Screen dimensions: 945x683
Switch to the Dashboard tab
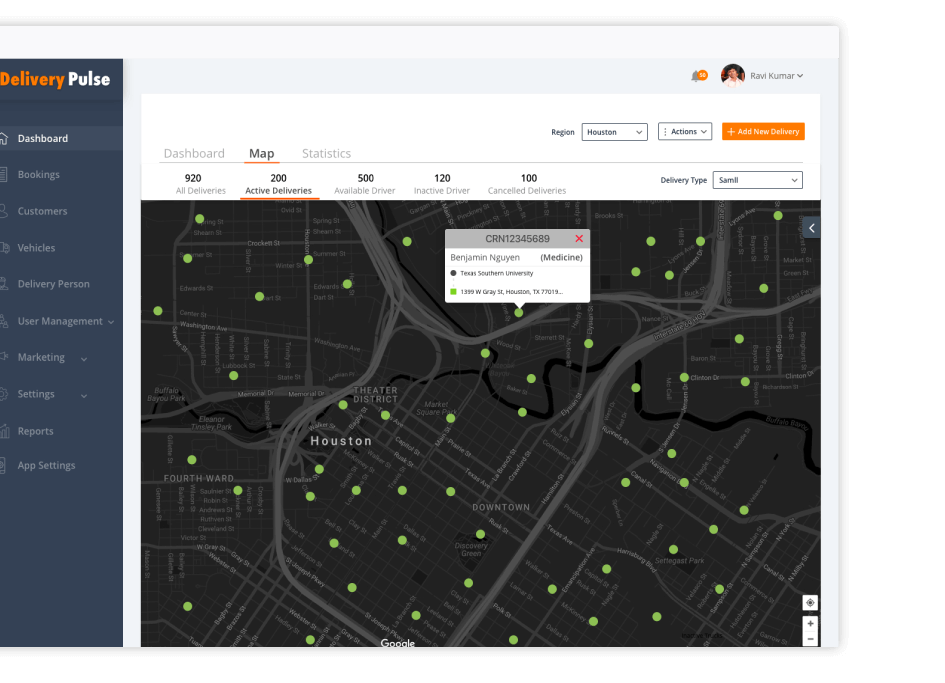point(194,153)
